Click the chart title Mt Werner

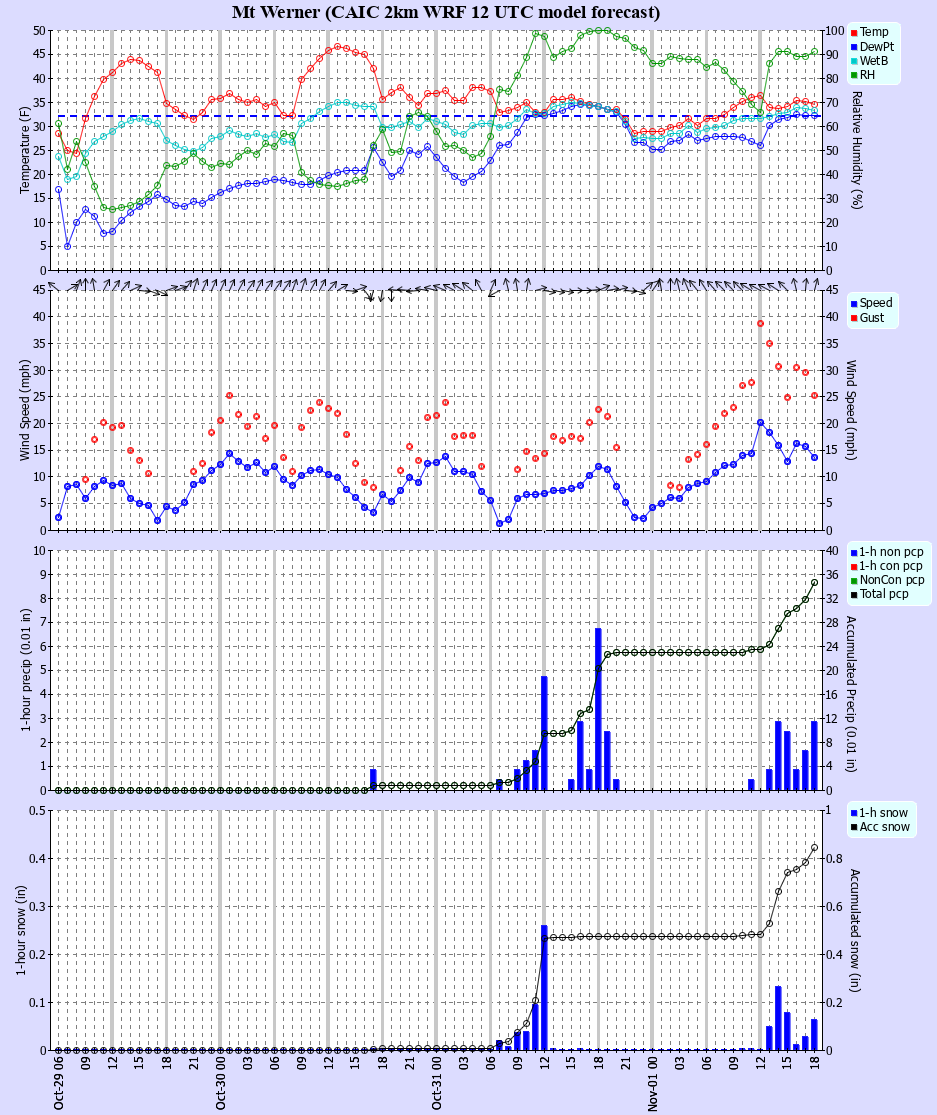coord(446,12)
